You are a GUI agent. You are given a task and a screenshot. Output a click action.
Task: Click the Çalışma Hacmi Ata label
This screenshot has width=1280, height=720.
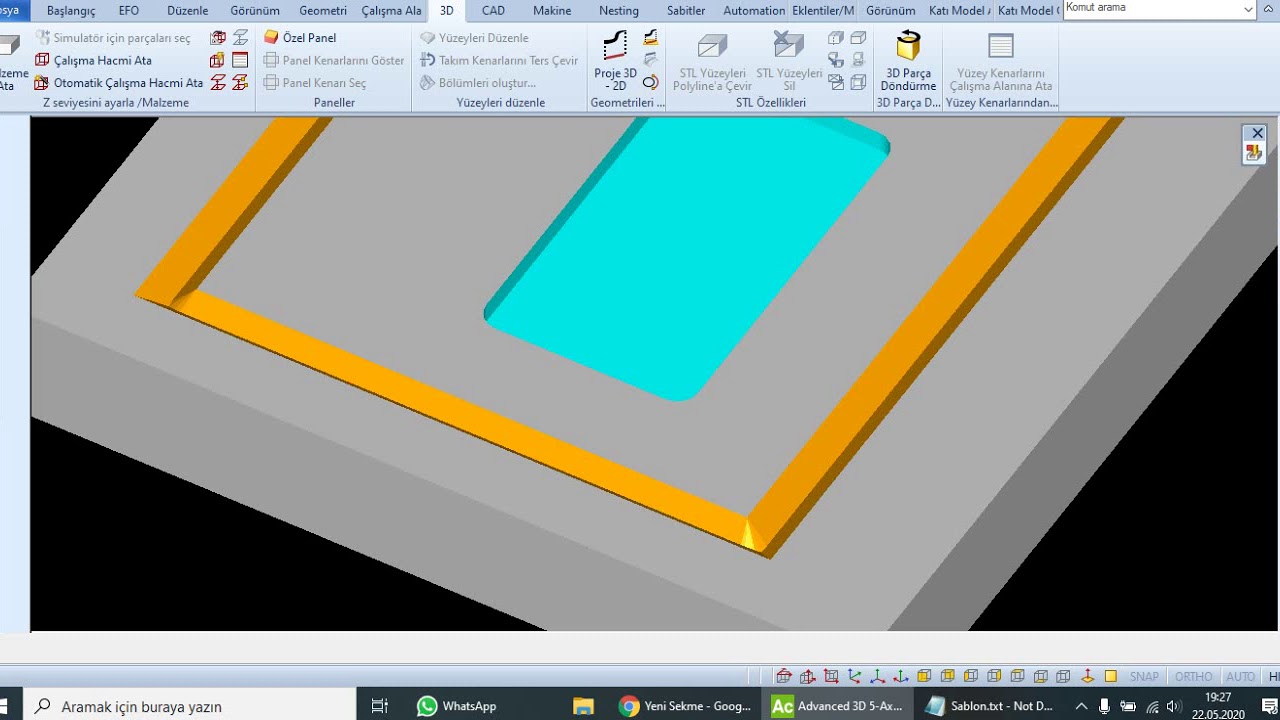tap(103, 60)
